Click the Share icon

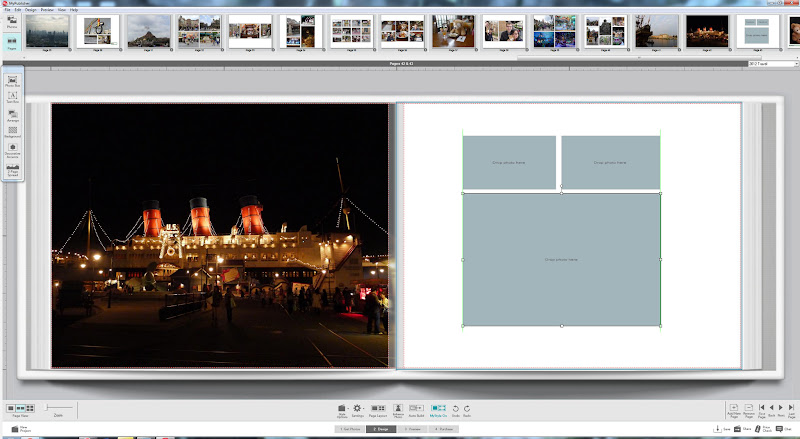point(742,429)
